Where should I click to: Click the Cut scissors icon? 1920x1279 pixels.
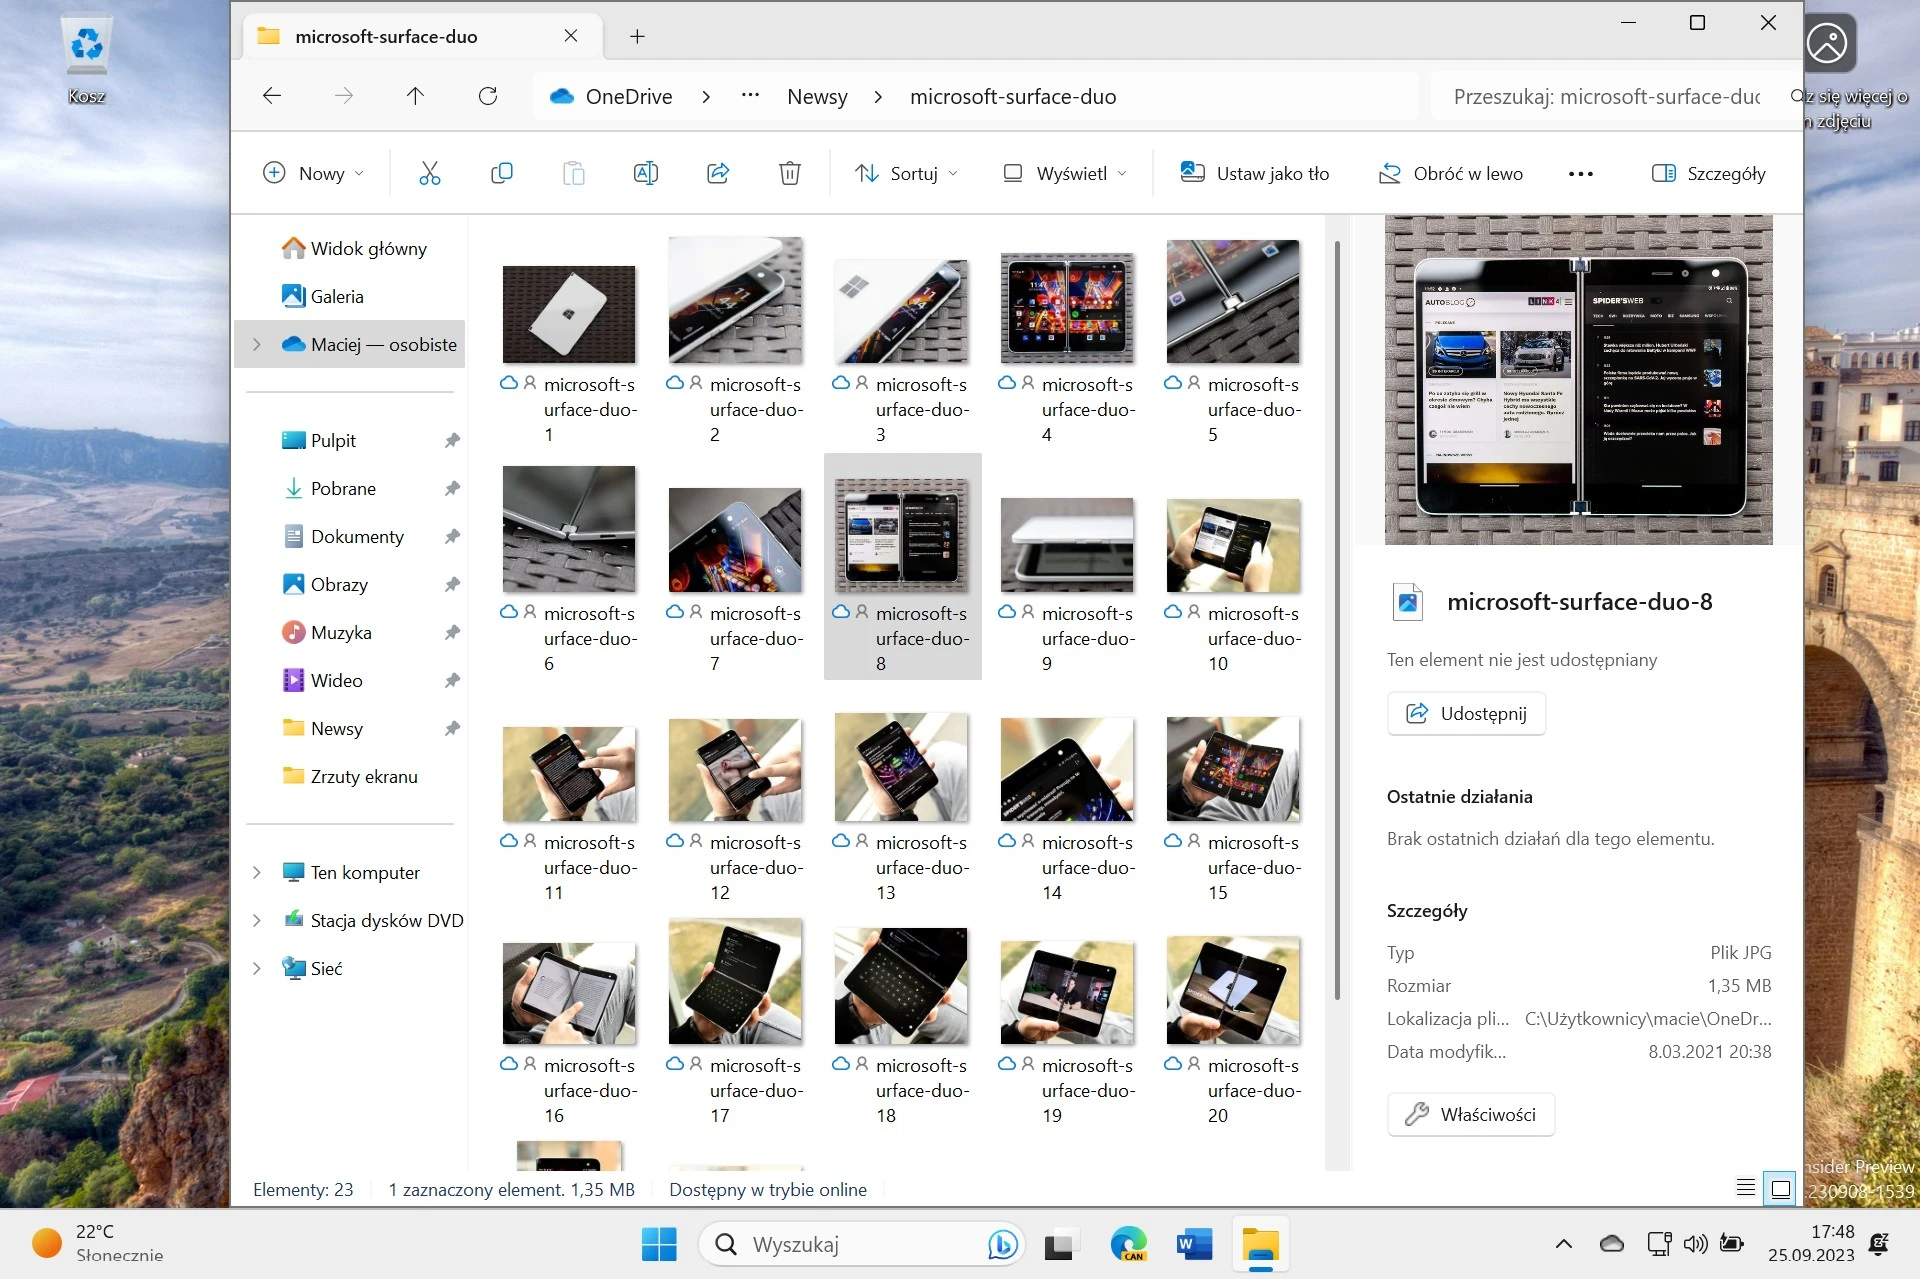click(429, 173)
